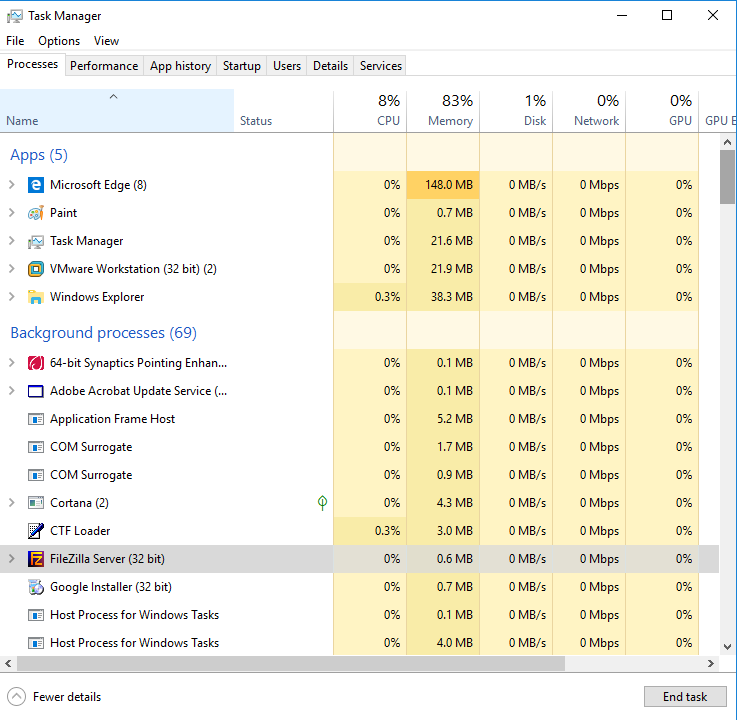Click the Google Installer icon
Viewport: 737px width, 720px height.
pyautogui.click(x=36, y=587)
